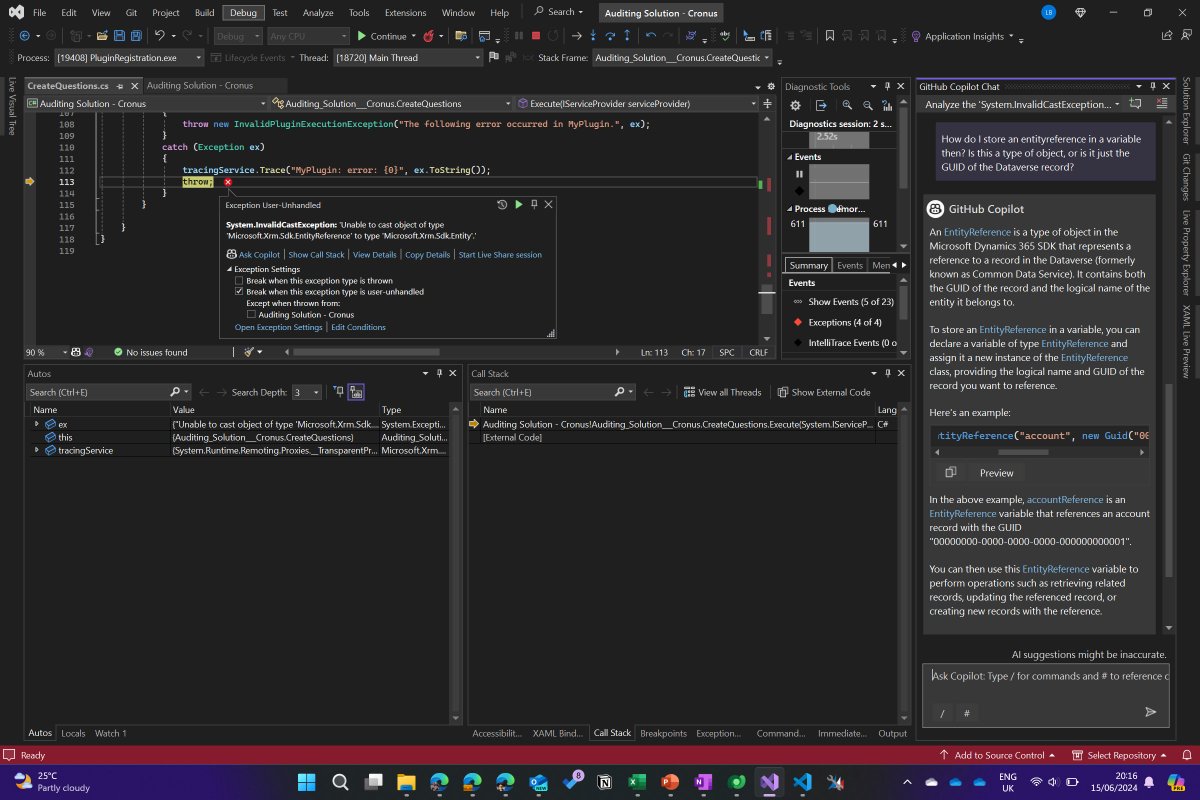The width and height of the screenshot is (1200, 800).
Task: Expand the tracingService variable in Autos
Action: point(37,450)
